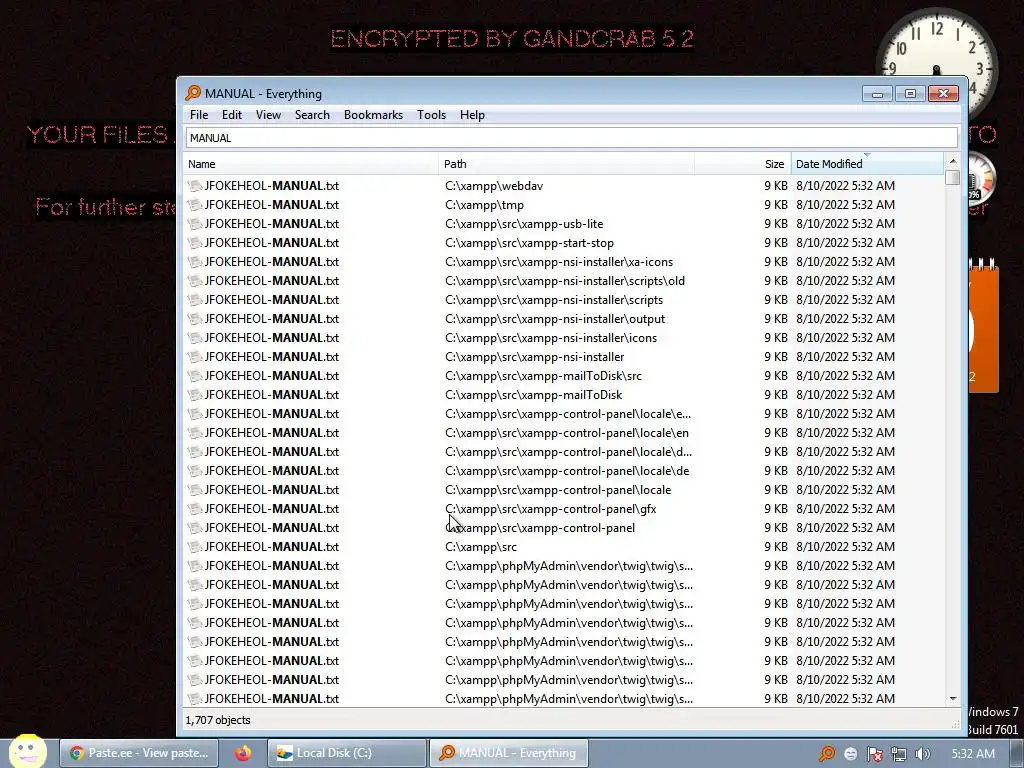Click path cell C:\xampp\src\xampp-control-panel
The width and height of the screenshot is (1024, 768).
pos(539,528)
